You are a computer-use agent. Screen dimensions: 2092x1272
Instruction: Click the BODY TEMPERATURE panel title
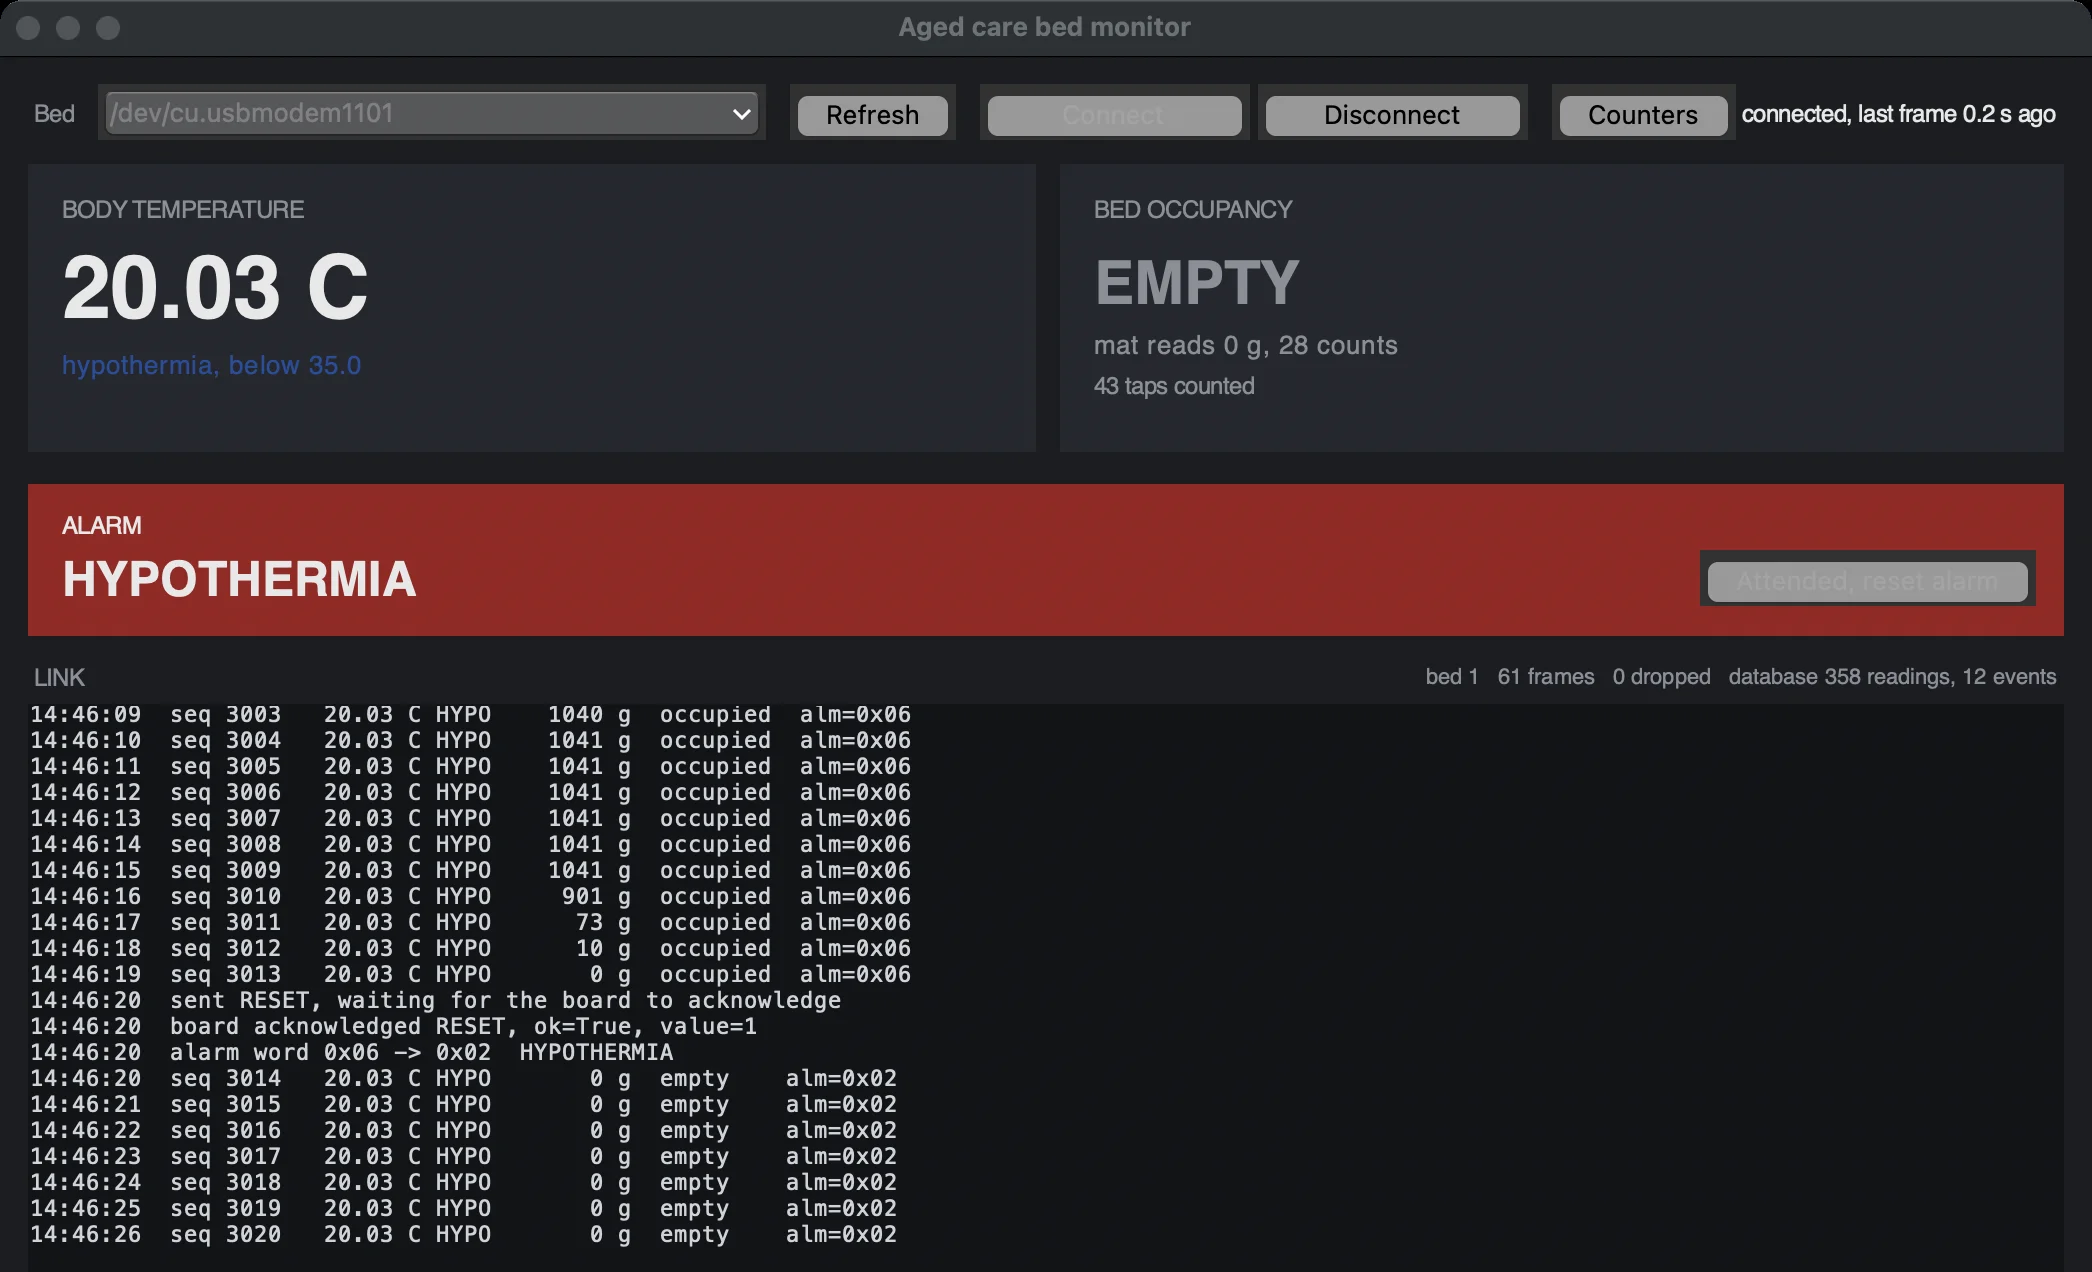(183, 210)
